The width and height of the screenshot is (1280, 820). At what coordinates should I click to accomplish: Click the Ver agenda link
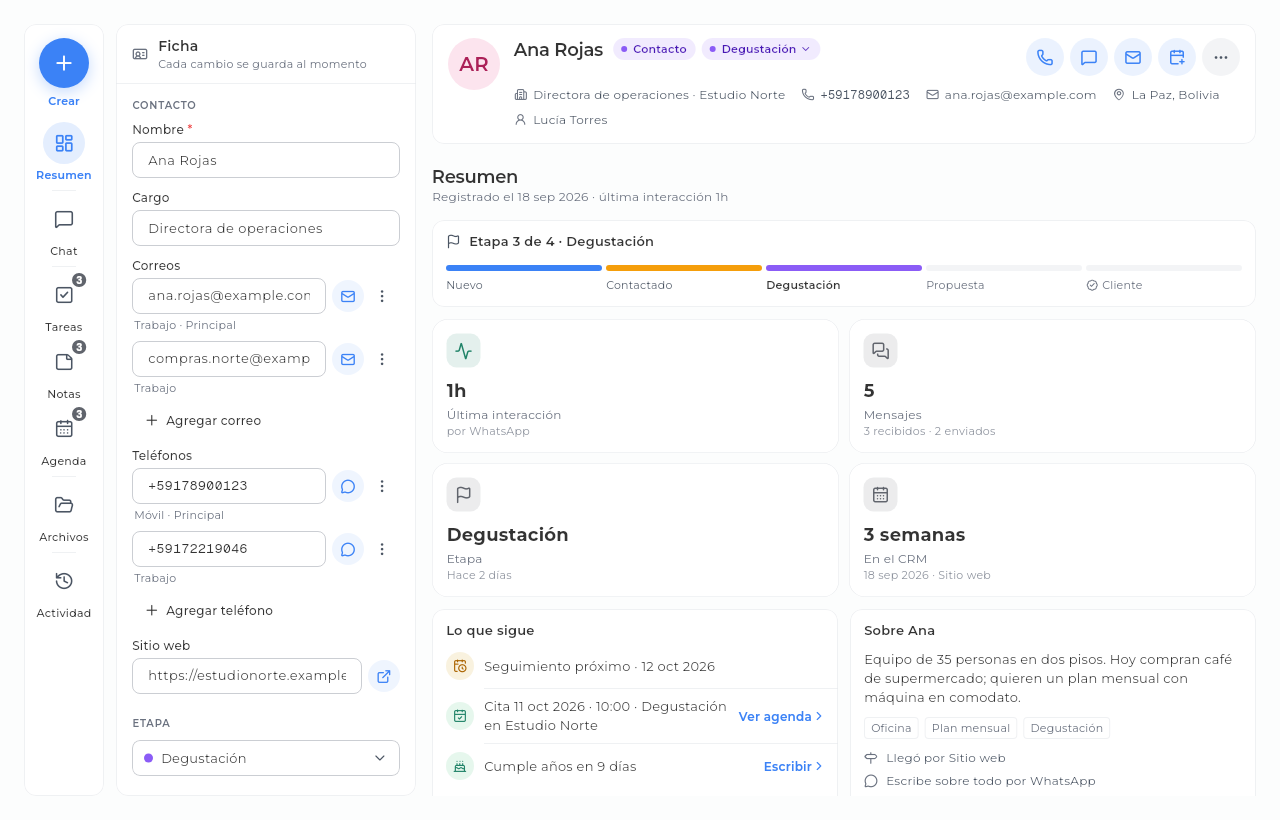coord(781,716)
